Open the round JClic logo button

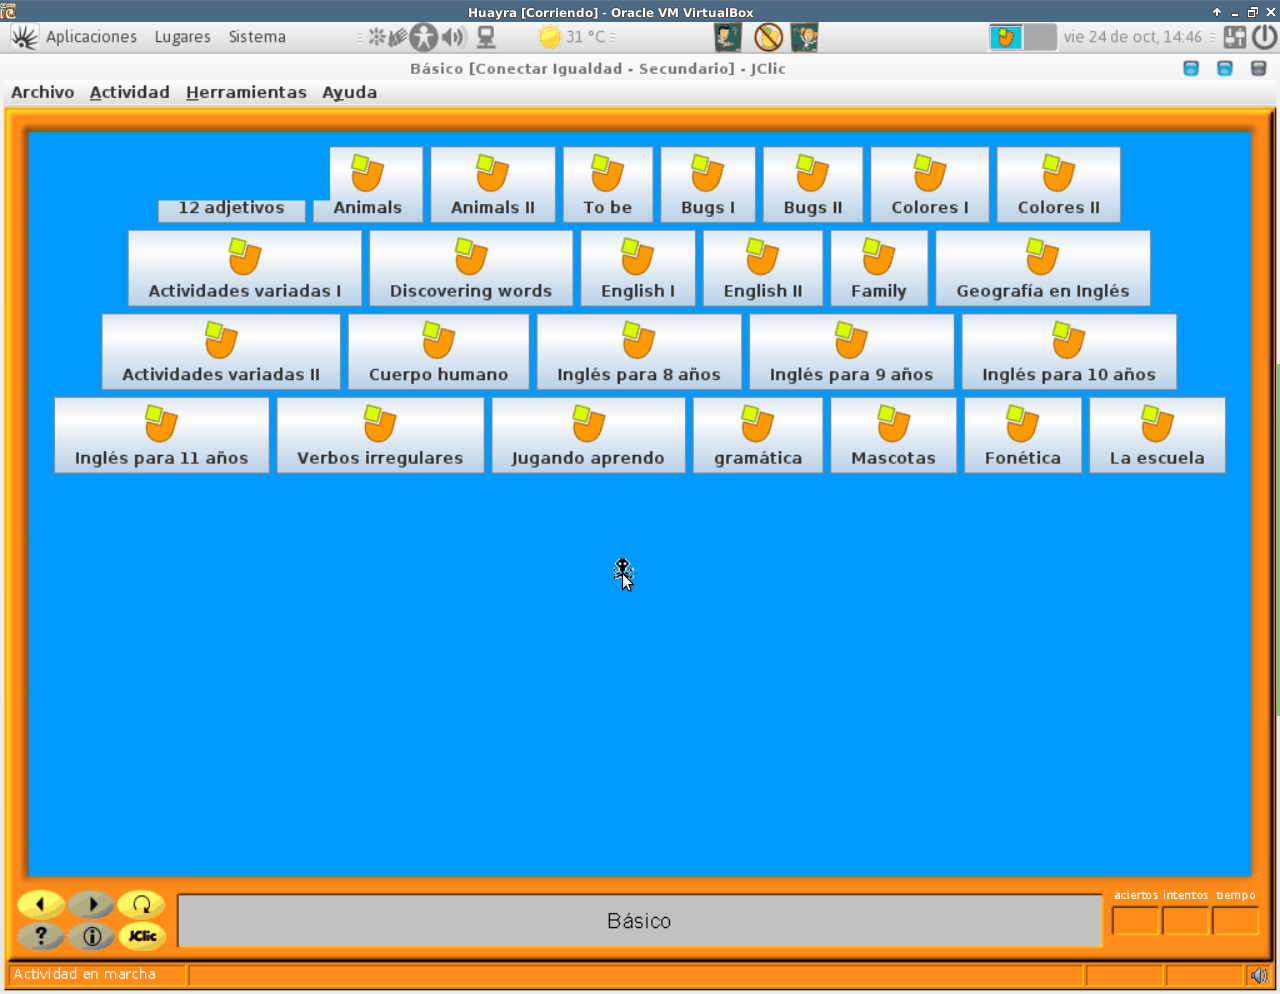[141, 936]
